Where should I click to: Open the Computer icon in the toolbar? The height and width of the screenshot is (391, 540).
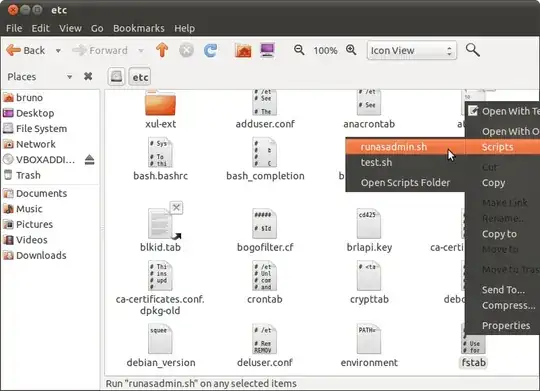pyautogui.click(x=268, y=51)
